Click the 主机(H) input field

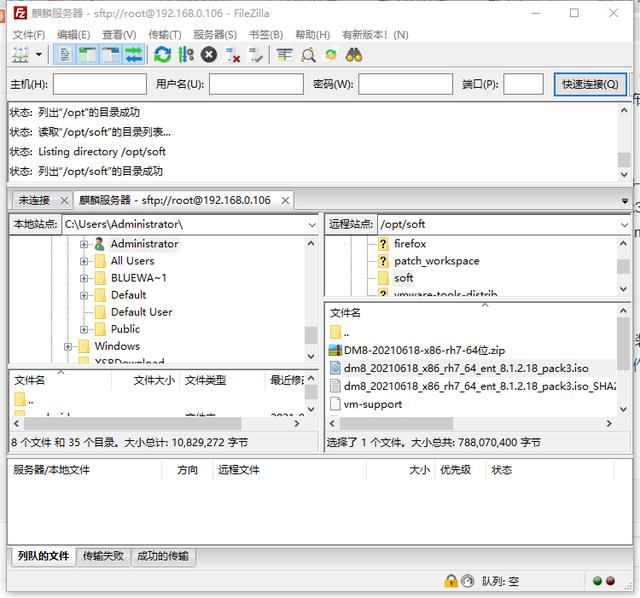[x=99, y=85]
